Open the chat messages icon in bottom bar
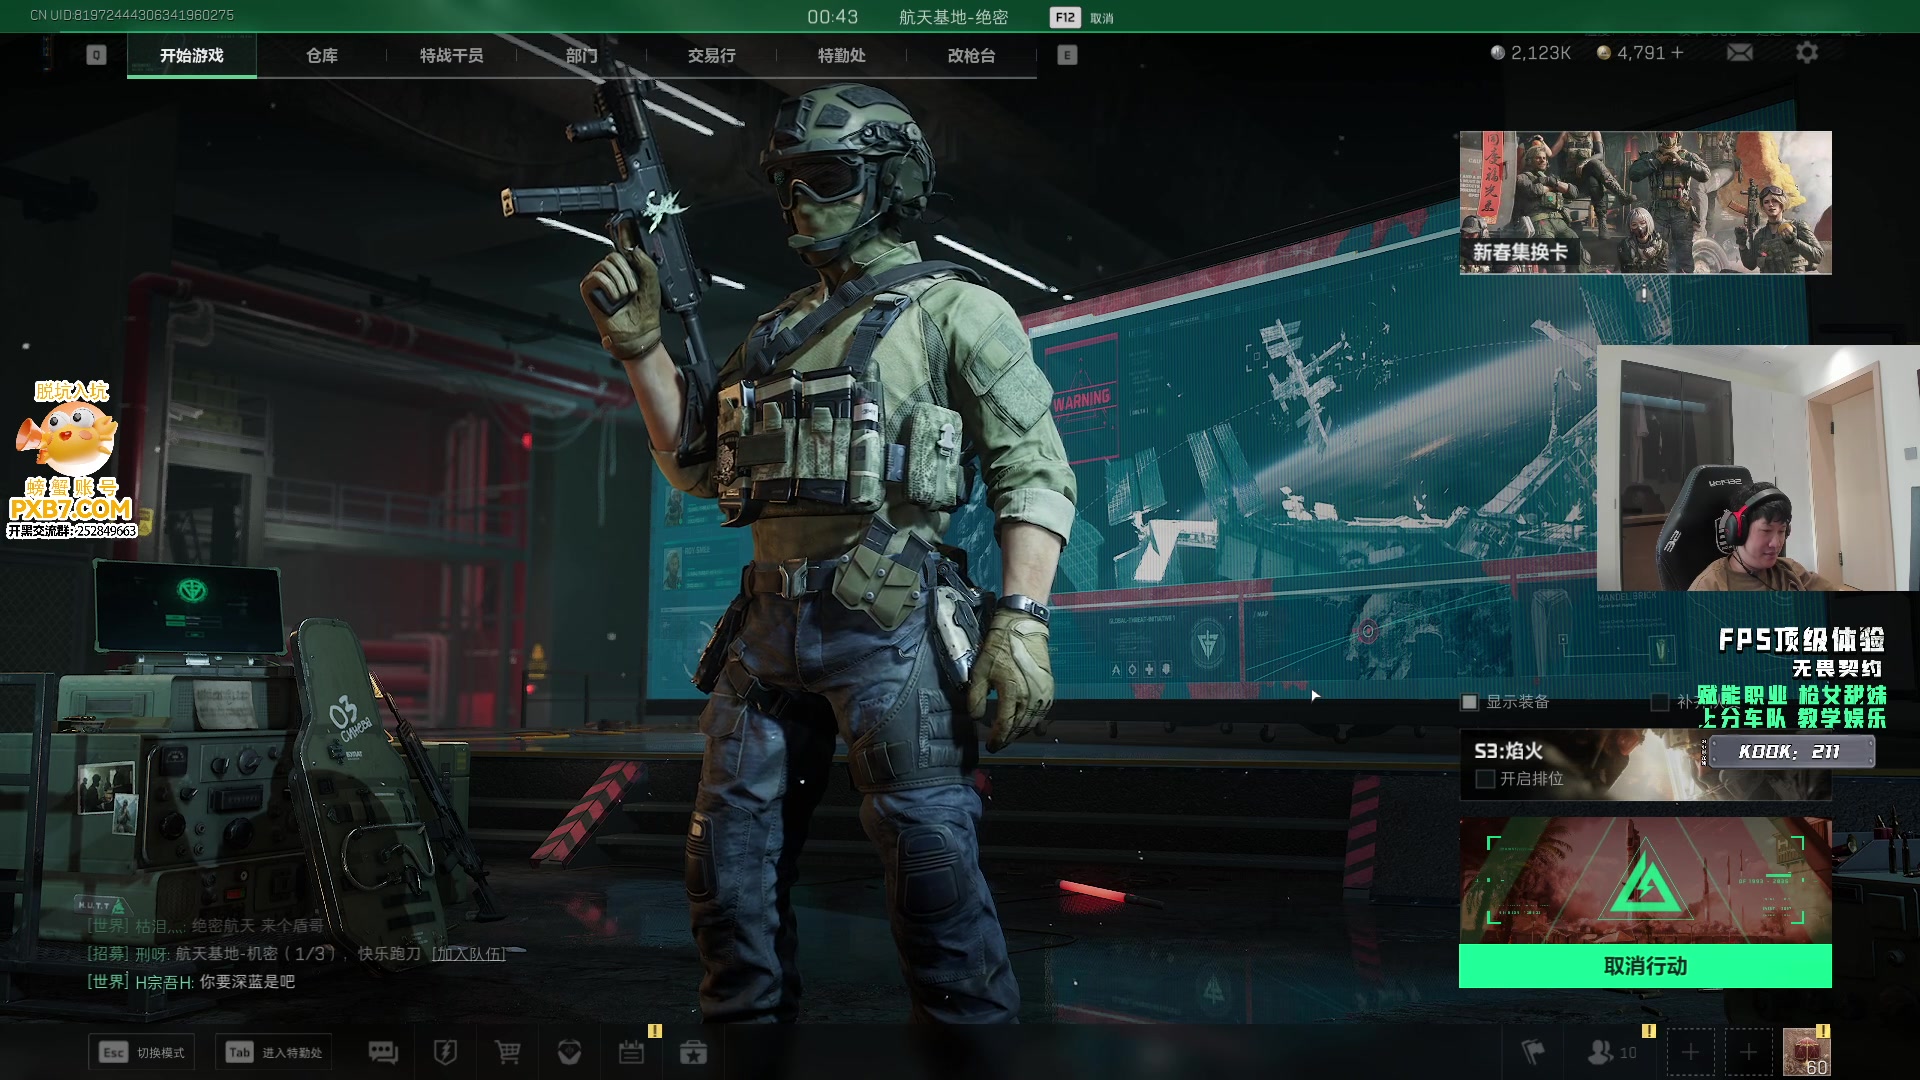This screenshot has height=1080, width=1920. coord(383,1052)
